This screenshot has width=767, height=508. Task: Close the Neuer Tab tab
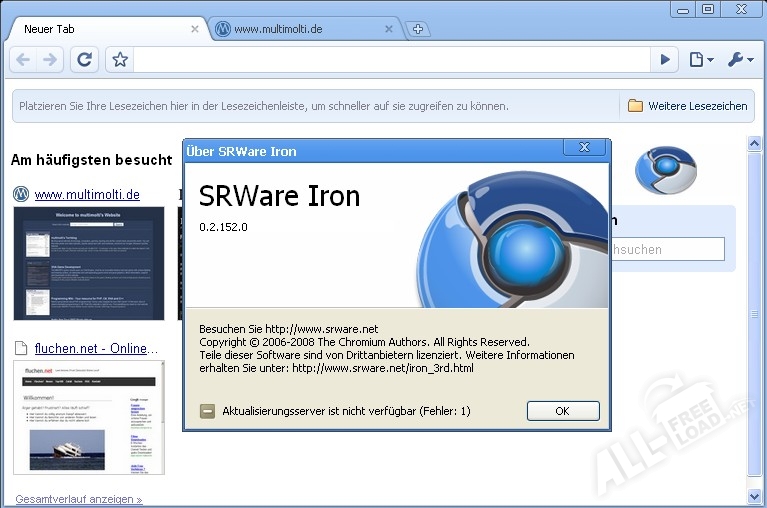[x=195, y=29]
